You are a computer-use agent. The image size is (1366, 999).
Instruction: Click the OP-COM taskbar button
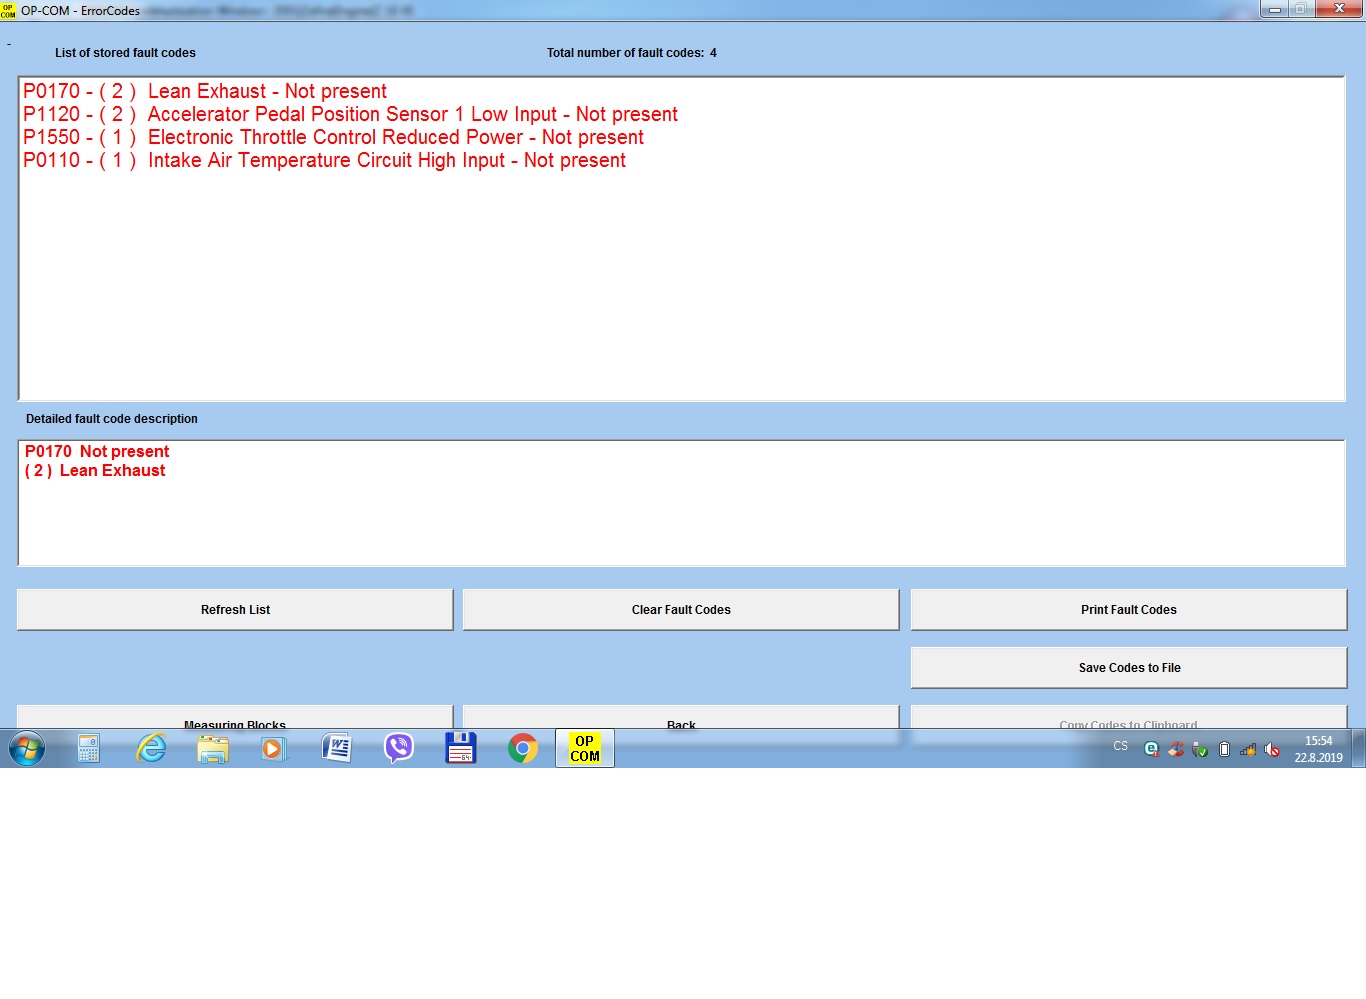585,748
